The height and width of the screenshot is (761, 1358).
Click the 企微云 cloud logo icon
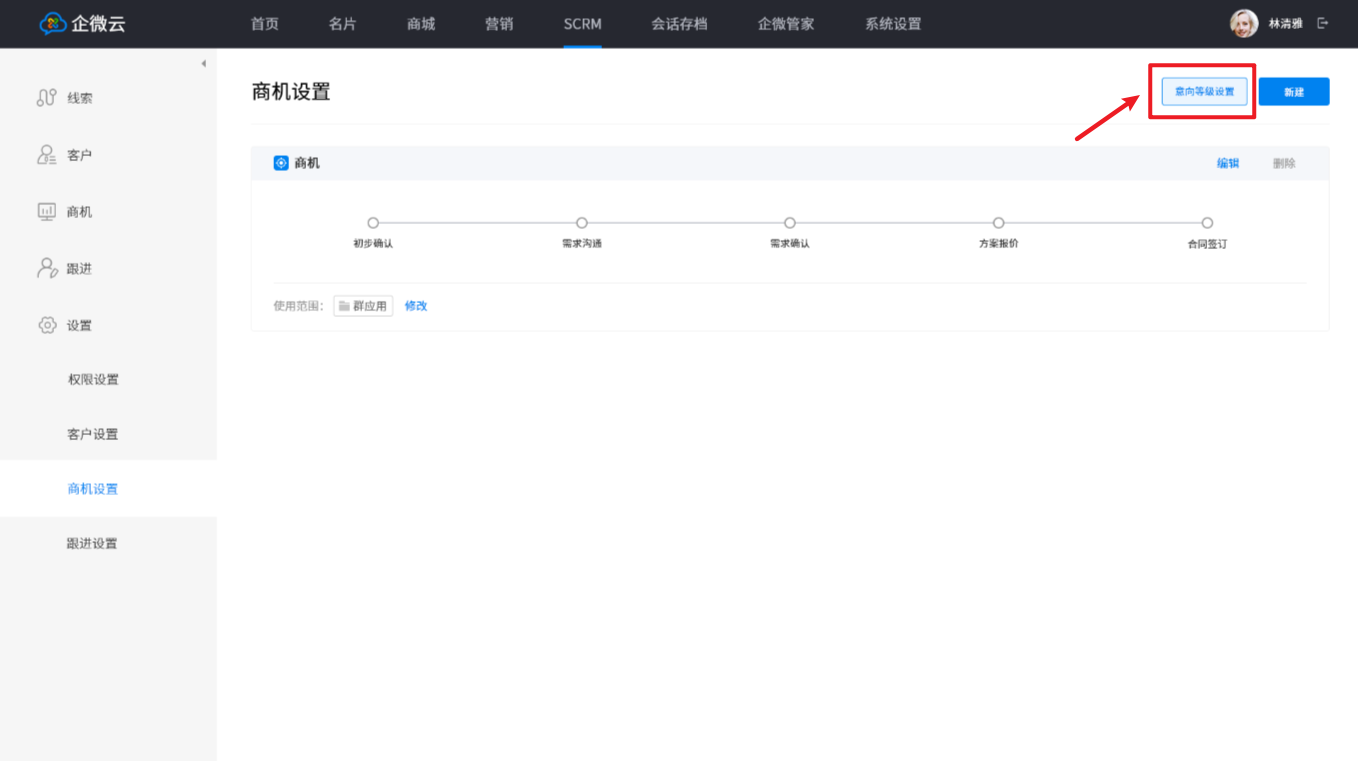click(53, 24)
